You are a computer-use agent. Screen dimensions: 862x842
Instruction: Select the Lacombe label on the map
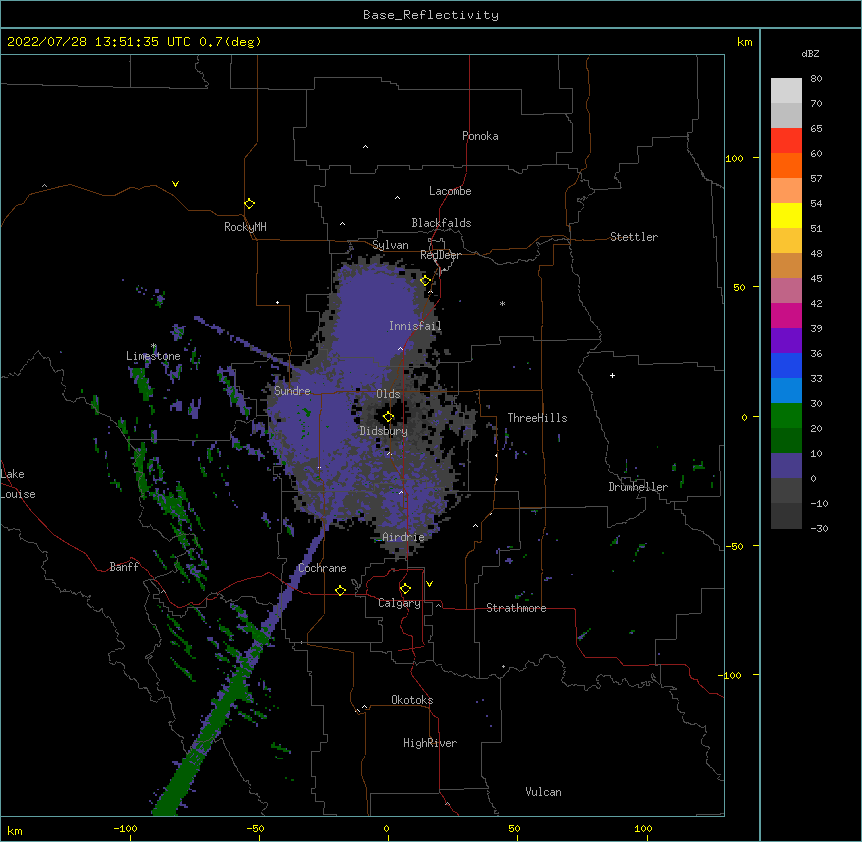tap(450, 191)
